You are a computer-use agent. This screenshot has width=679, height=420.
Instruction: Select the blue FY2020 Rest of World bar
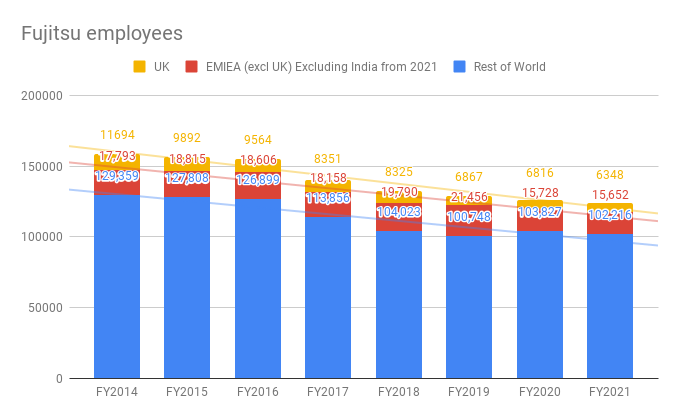[x=540, y=305]
